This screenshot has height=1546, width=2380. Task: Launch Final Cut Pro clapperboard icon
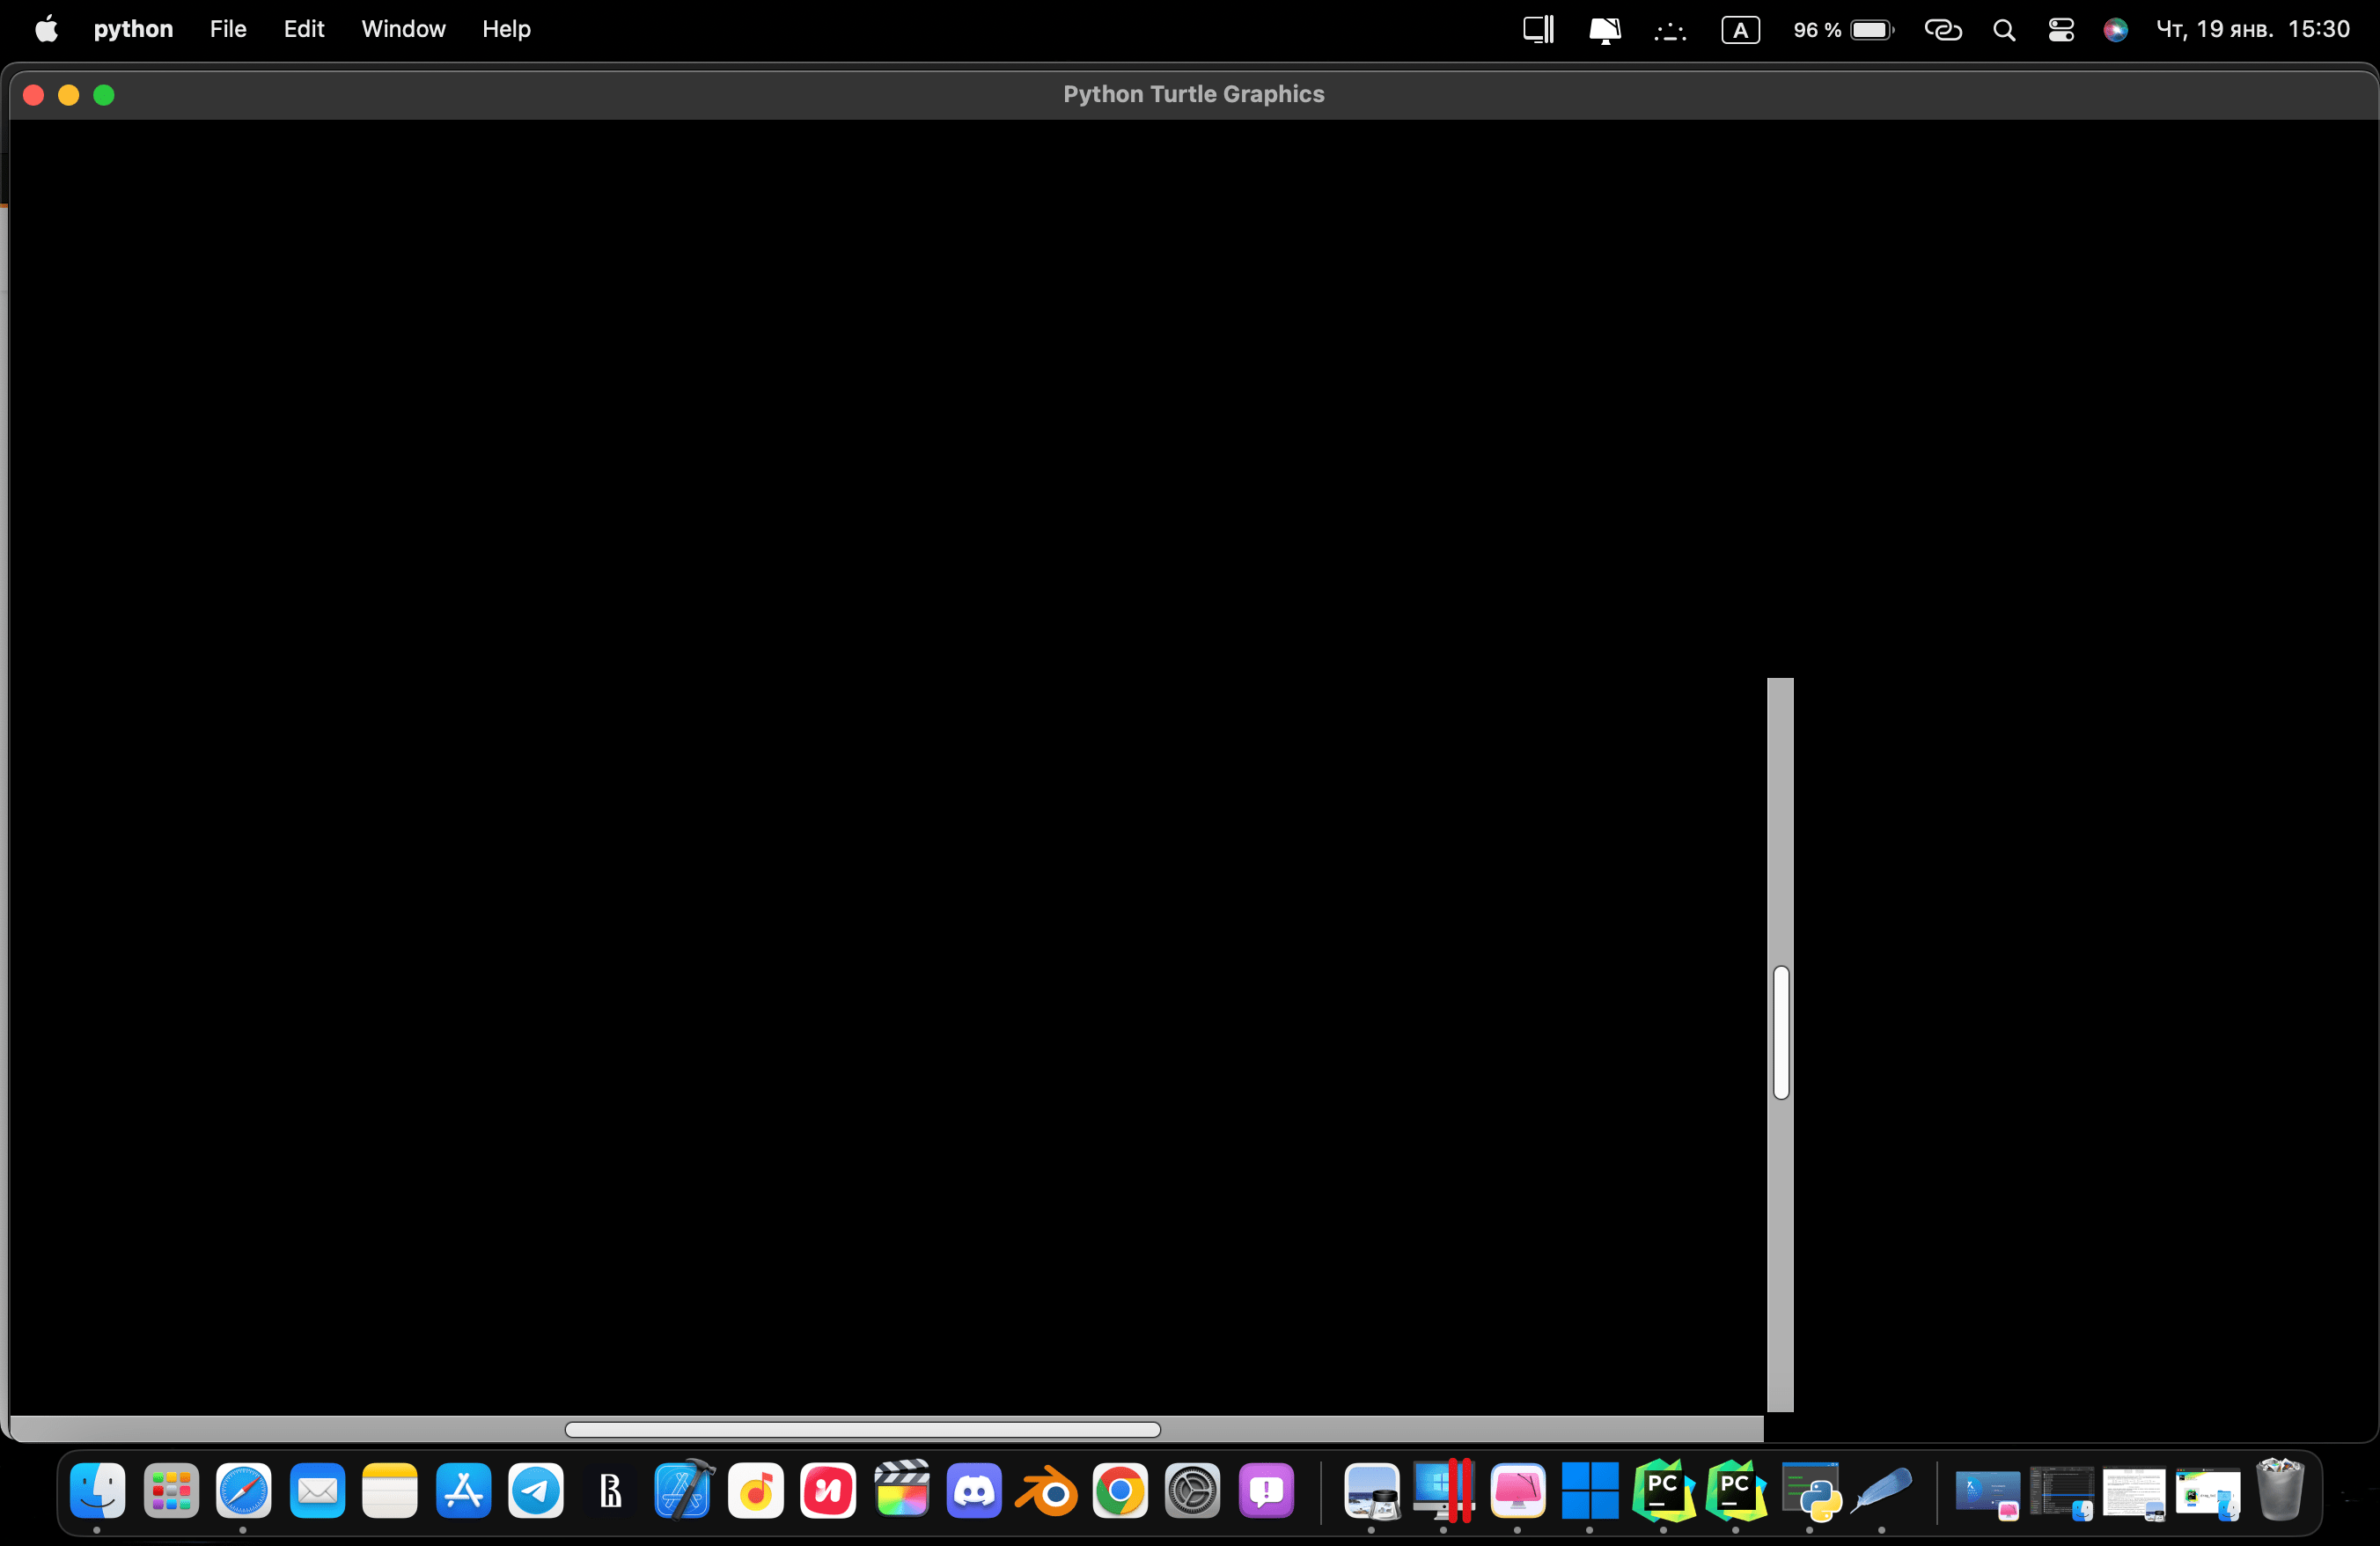[902, 1489]
